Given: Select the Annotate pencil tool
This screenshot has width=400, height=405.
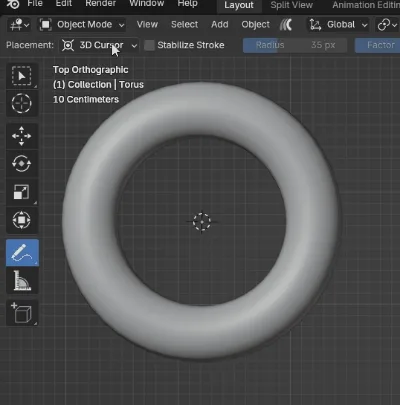Looking at the screenshot, I should pyautogui.click(x=22, y=252).
